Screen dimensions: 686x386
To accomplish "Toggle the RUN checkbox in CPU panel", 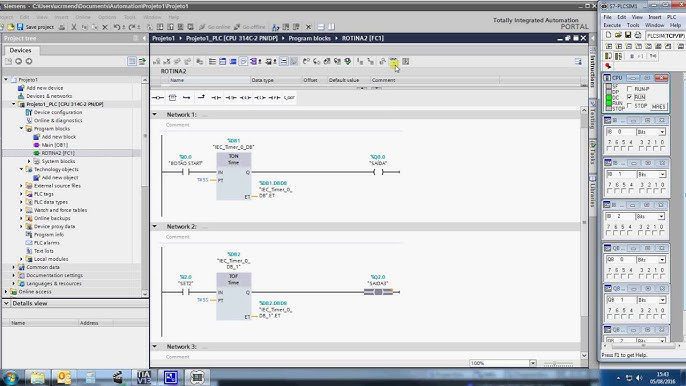I will 630,97.
